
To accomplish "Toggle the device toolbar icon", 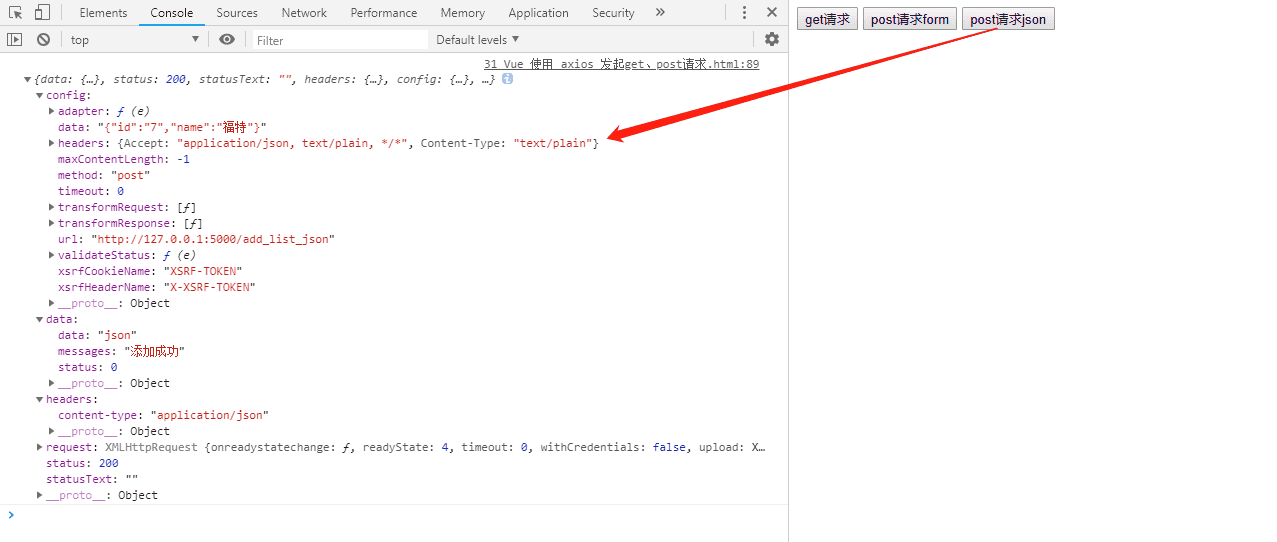I will [x=42, y=13].
